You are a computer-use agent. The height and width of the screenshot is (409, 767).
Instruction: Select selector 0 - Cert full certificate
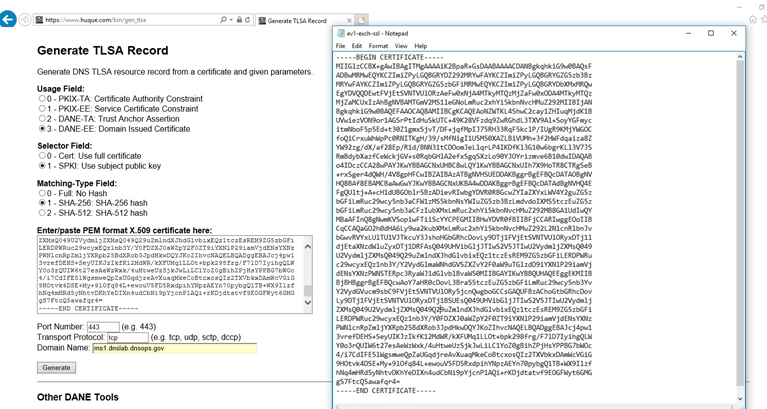[x=43, y=157]
